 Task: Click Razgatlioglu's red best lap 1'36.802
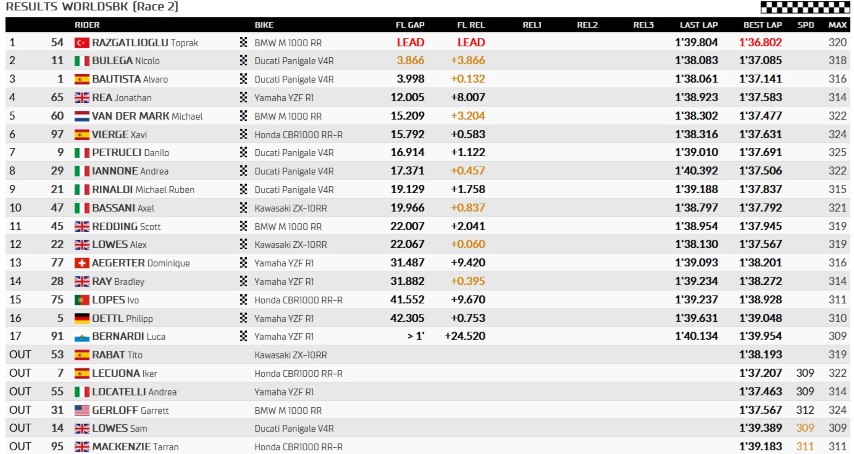760,42
